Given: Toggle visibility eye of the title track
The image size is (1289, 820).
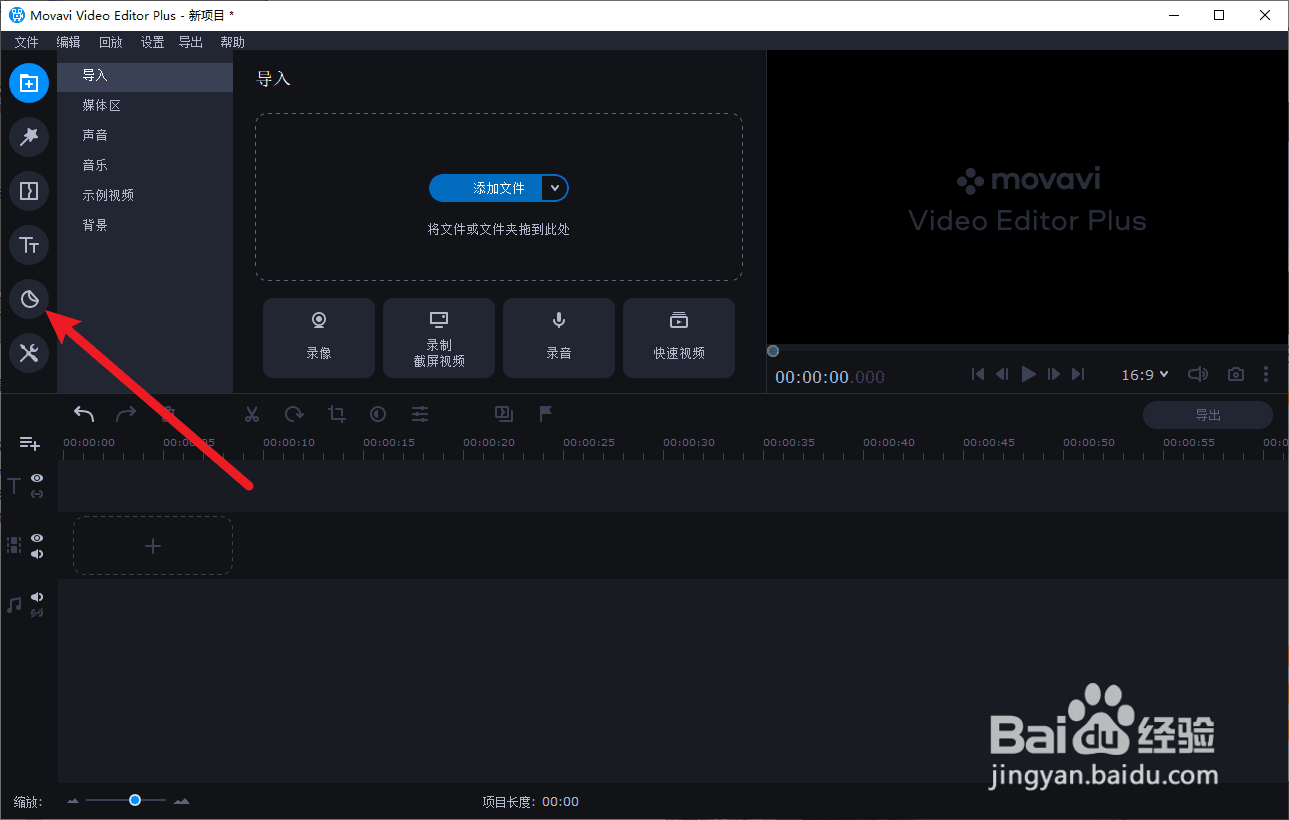Looking at the screenshot, I should click(x=37, y=478).
